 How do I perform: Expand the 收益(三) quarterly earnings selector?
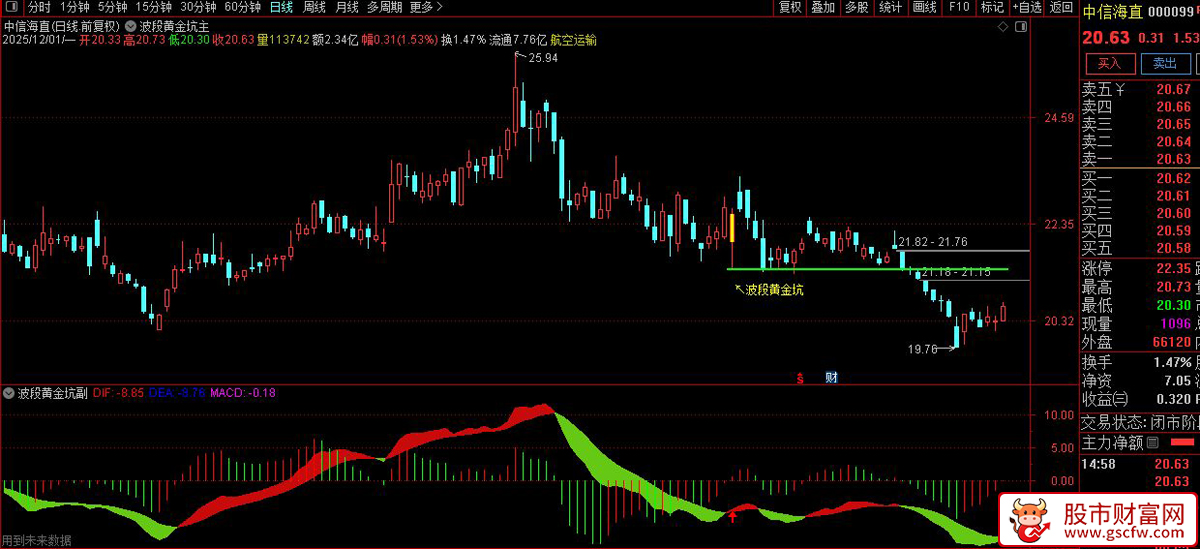click(1107, 400)
